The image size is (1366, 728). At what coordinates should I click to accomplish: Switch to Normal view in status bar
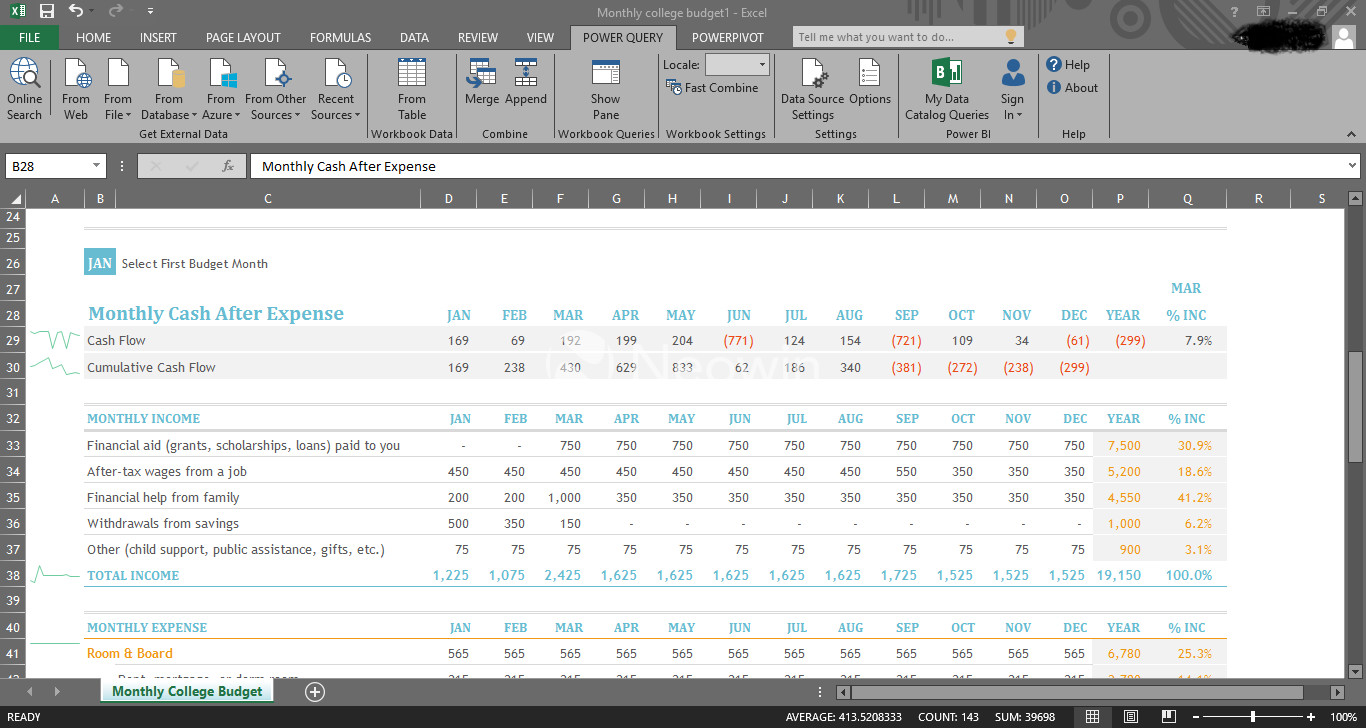1092,717
